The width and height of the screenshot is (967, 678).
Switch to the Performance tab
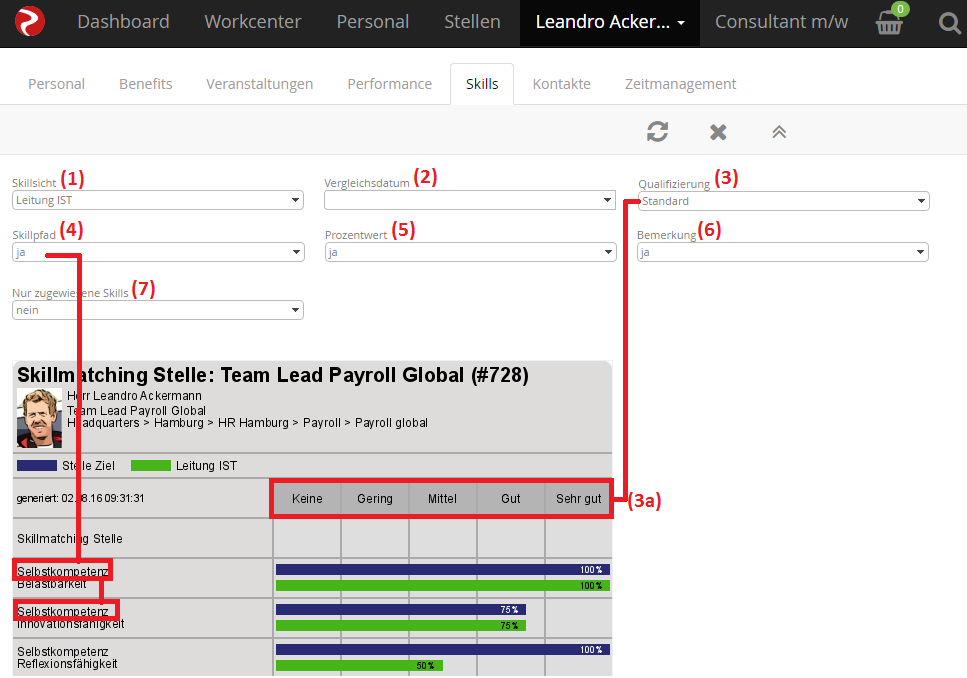pos(390,84)
